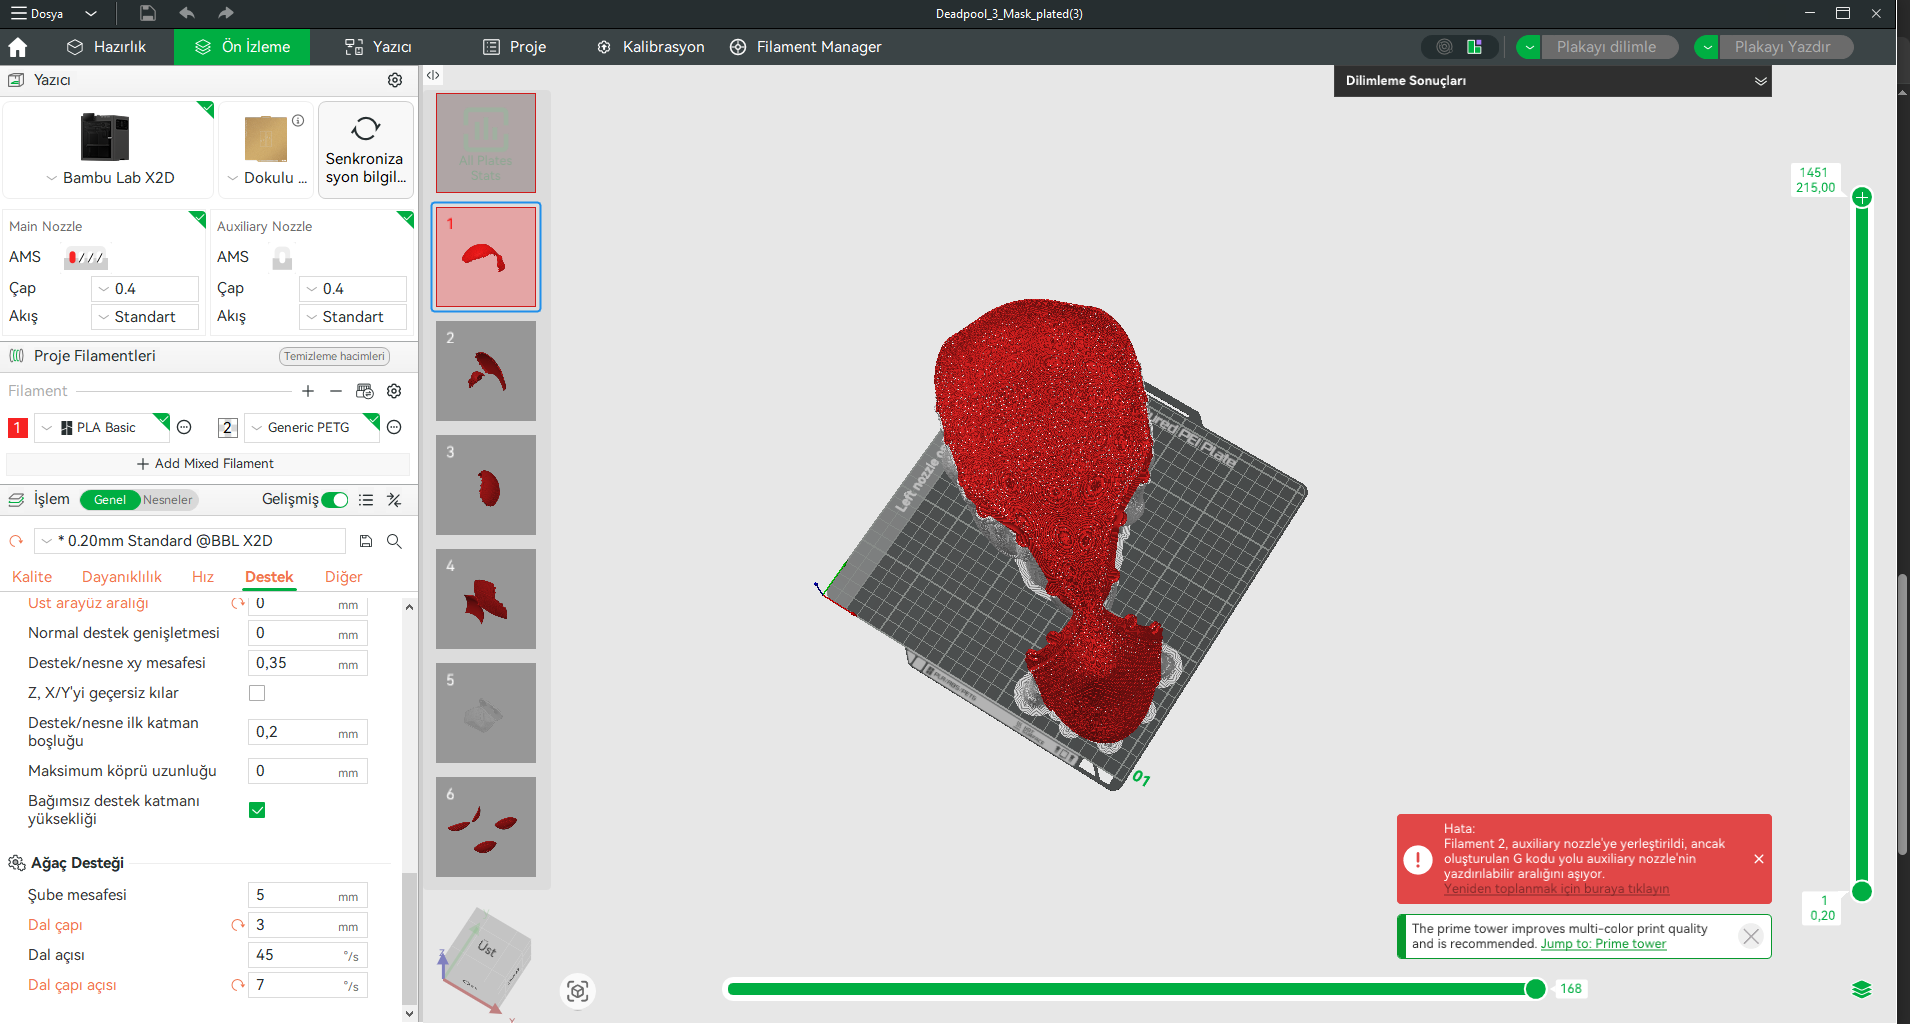
Task: Open Main Nozzle Çap 0.4 dropdown
Action: pos(145,289)
